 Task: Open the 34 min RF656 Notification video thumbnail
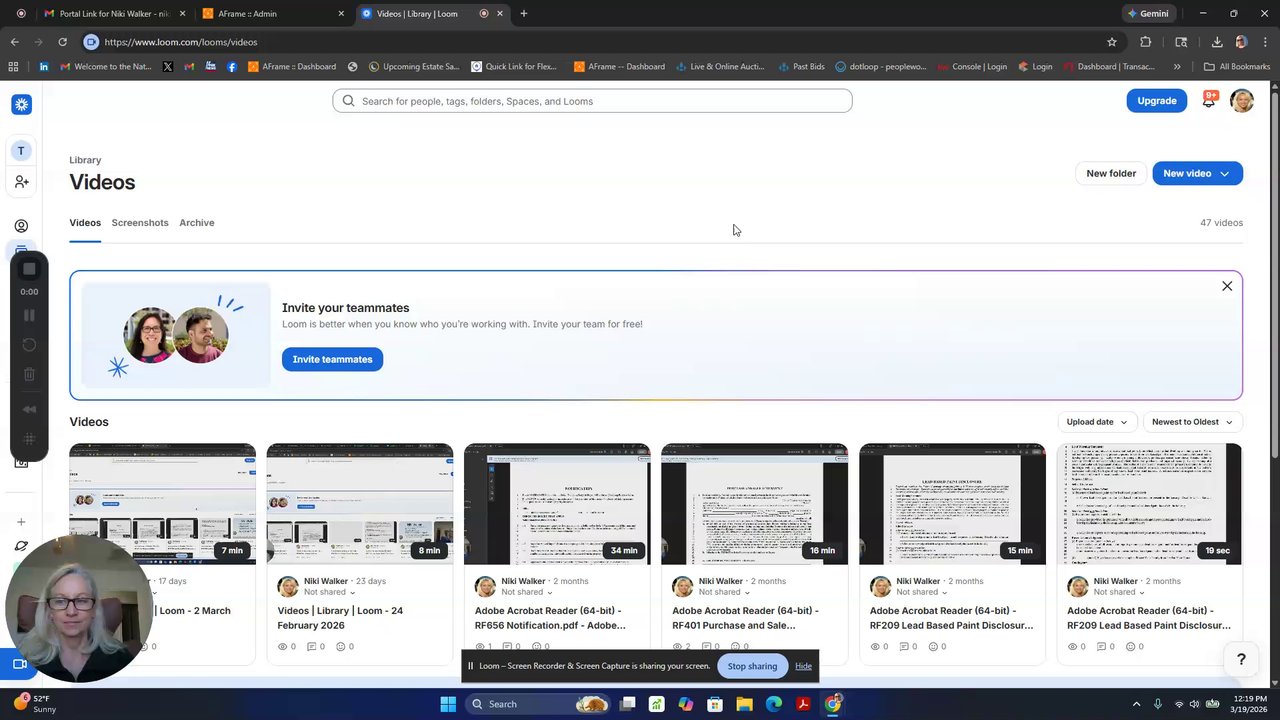coord(557,504)
